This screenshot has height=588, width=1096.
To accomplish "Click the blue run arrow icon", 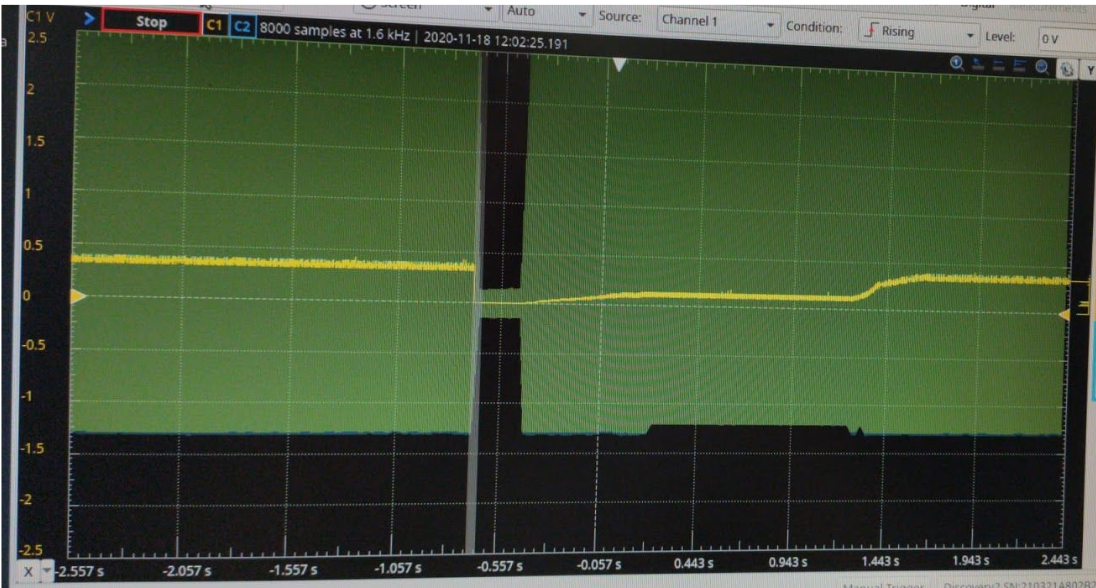I will coord(88,19).
